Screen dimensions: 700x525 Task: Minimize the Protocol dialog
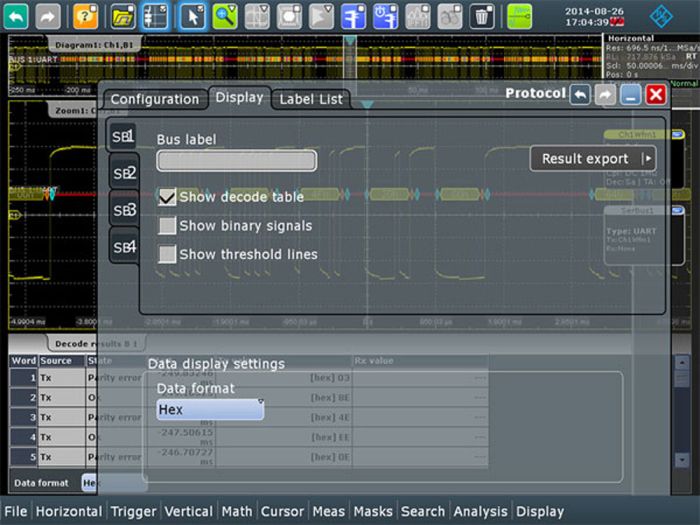[630, 95]
